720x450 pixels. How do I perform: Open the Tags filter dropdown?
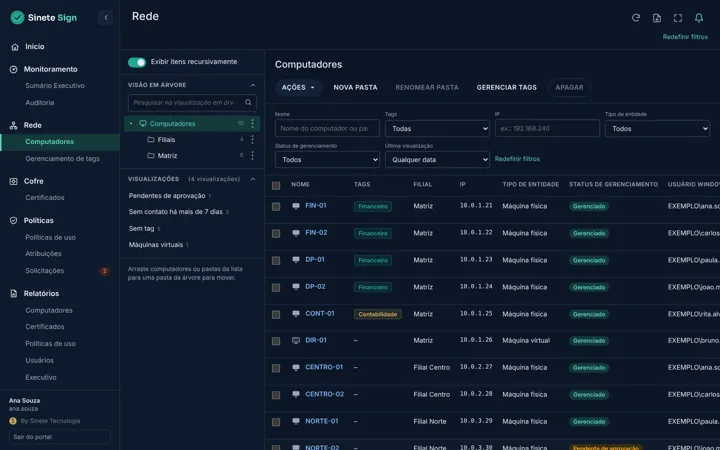[437, 129]
